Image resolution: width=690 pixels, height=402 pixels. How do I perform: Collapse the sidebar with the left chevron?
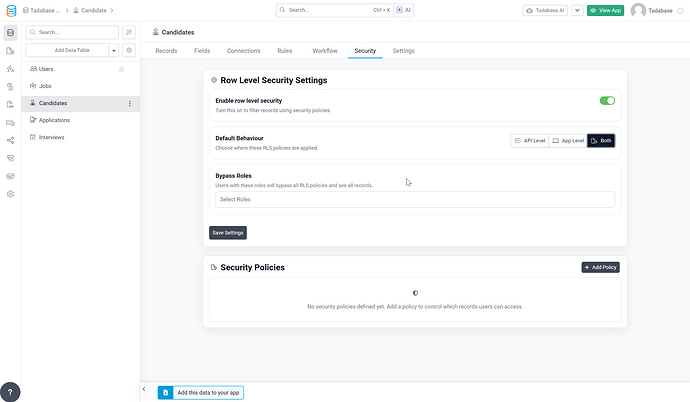click(144, 389)
